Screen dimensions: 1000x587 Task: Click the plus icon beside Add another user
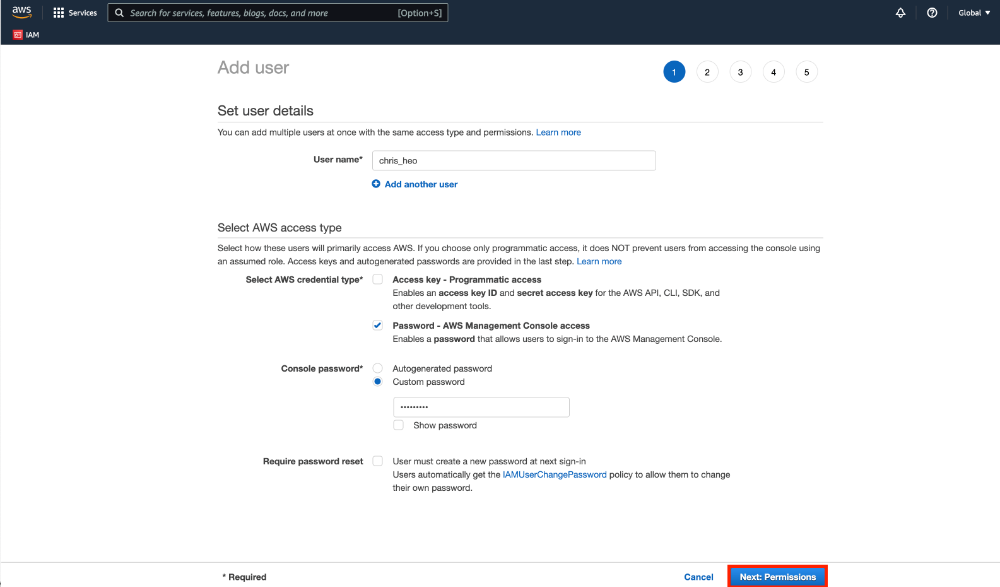376,184
